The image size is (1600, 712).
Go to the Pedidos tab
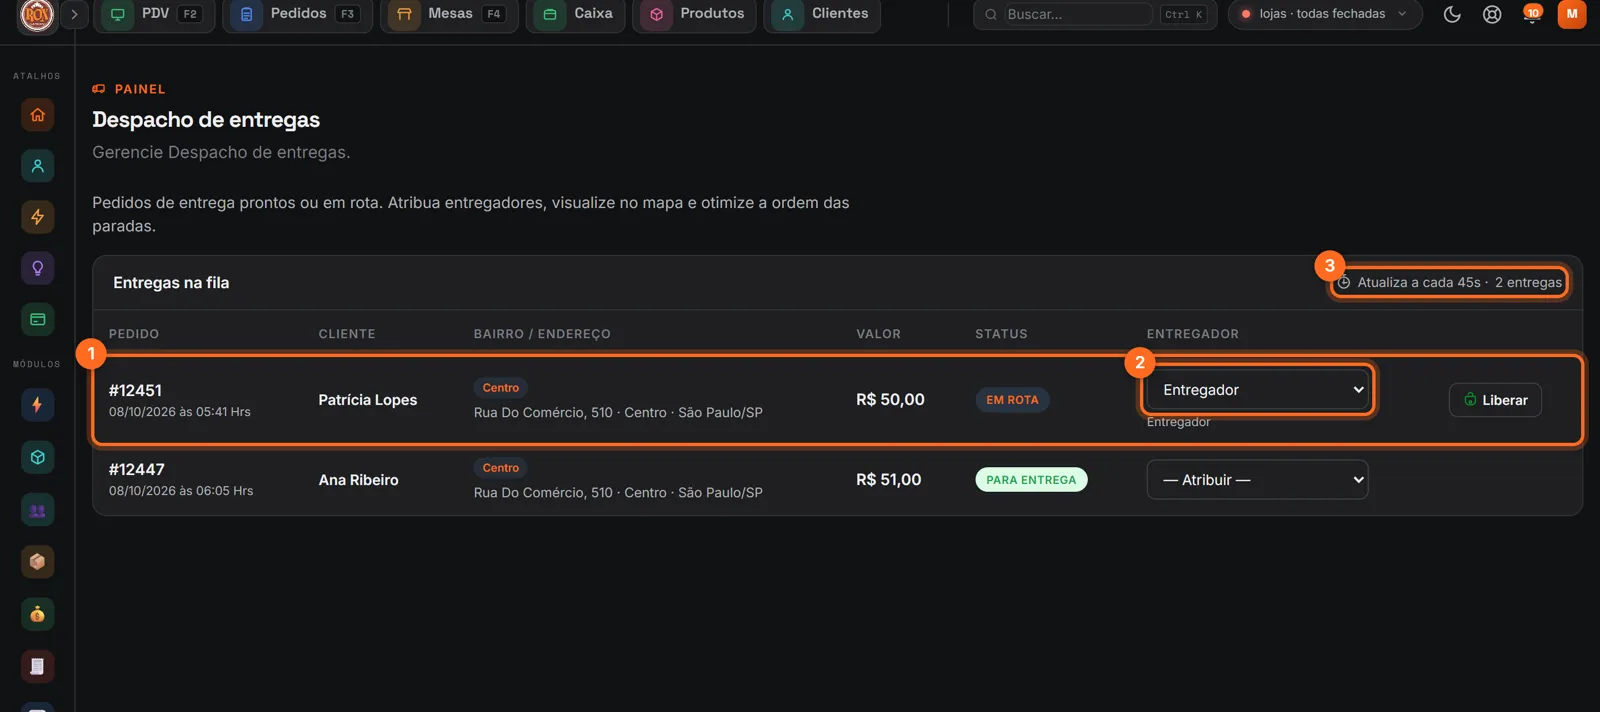297,14
